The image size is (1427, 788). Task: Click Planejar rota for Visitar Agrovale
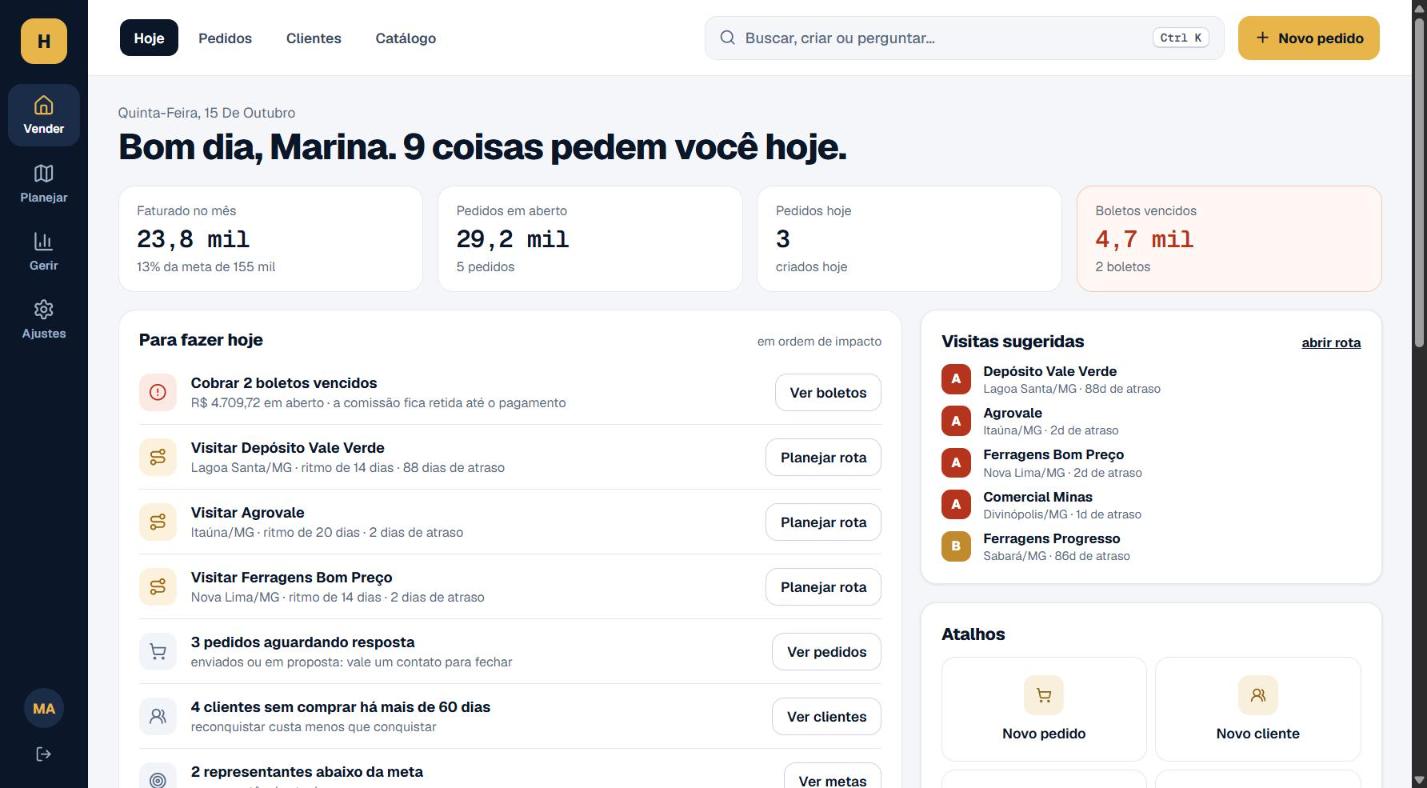(823, 522)
